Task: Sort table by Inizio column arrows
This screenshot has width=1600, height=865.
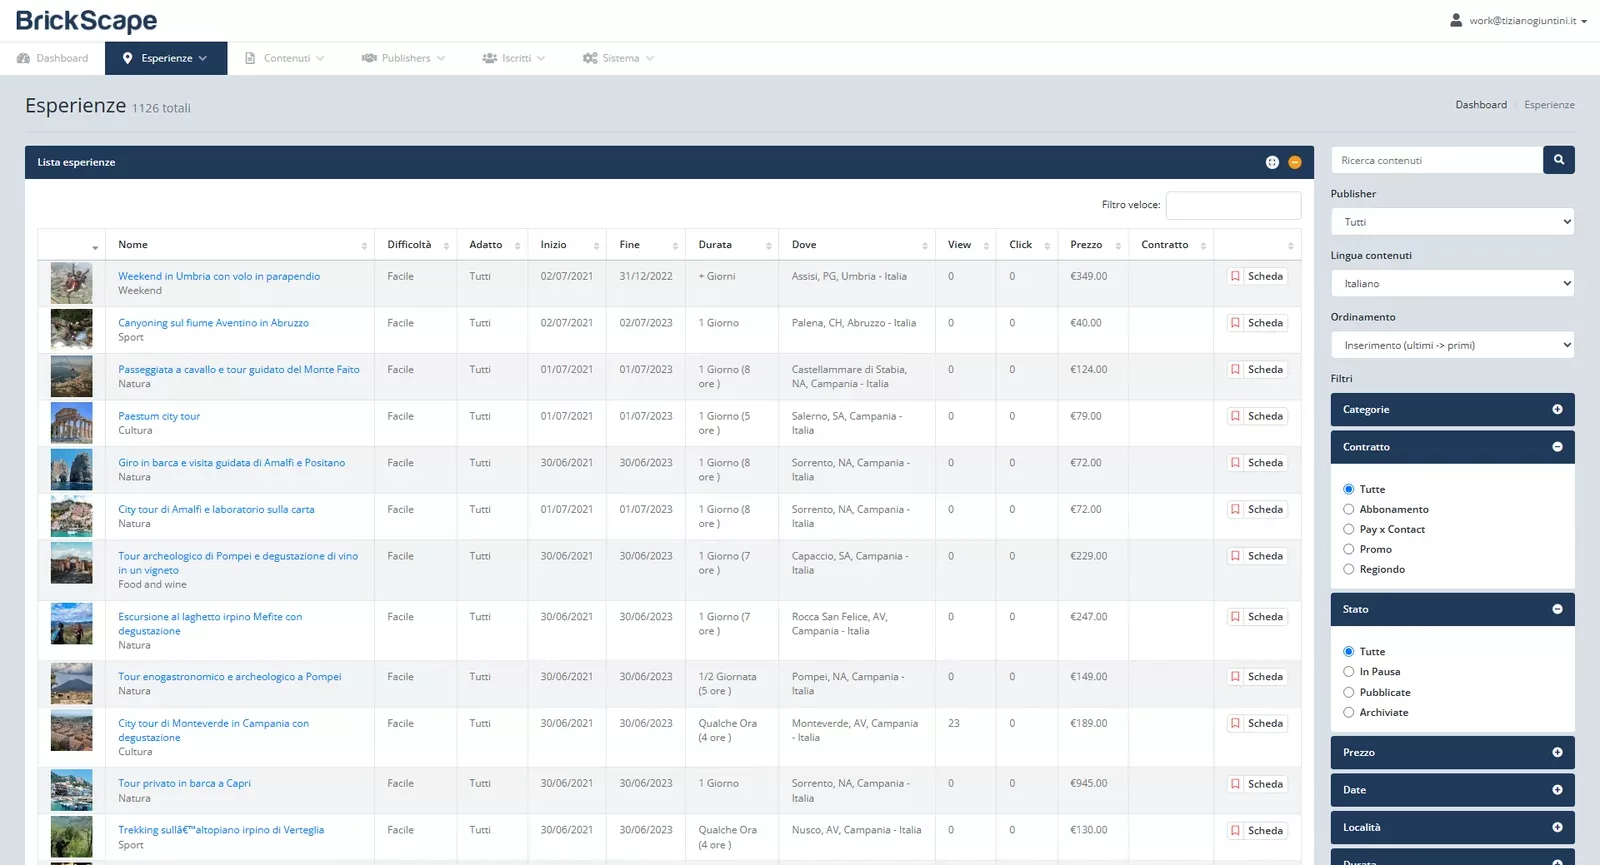Action: (596, 246)
